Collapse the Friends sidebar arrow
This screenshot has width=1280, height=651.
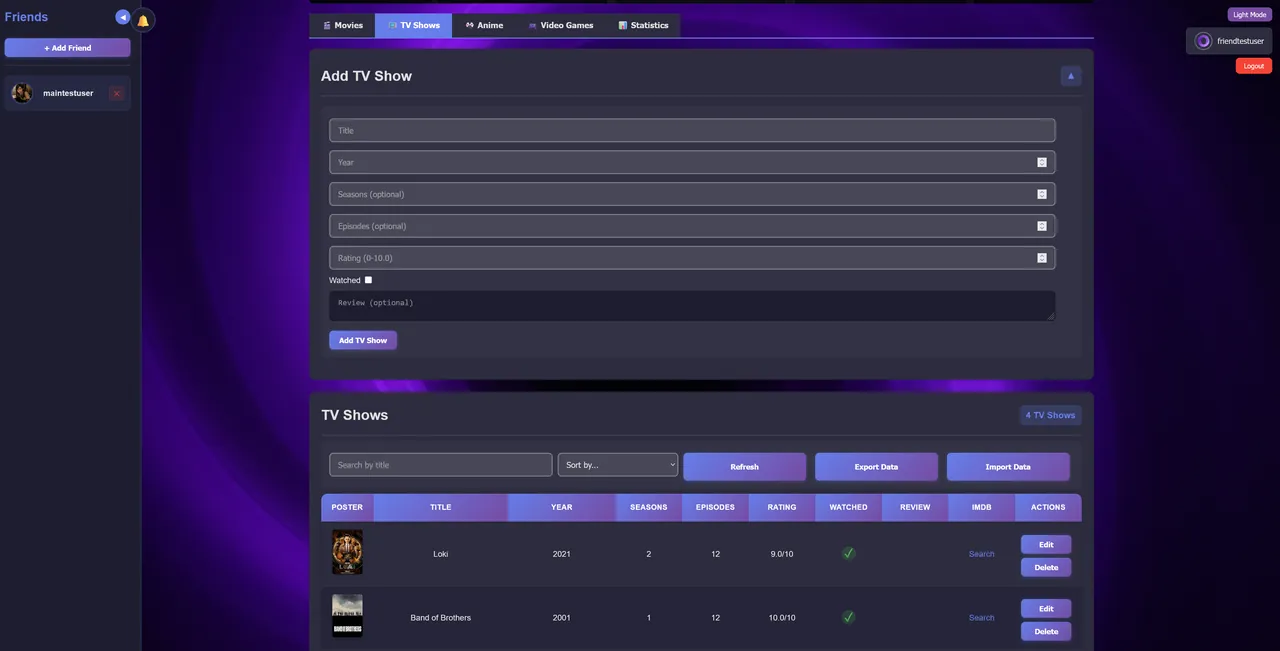pyautogui.click(x=122, y=17)
